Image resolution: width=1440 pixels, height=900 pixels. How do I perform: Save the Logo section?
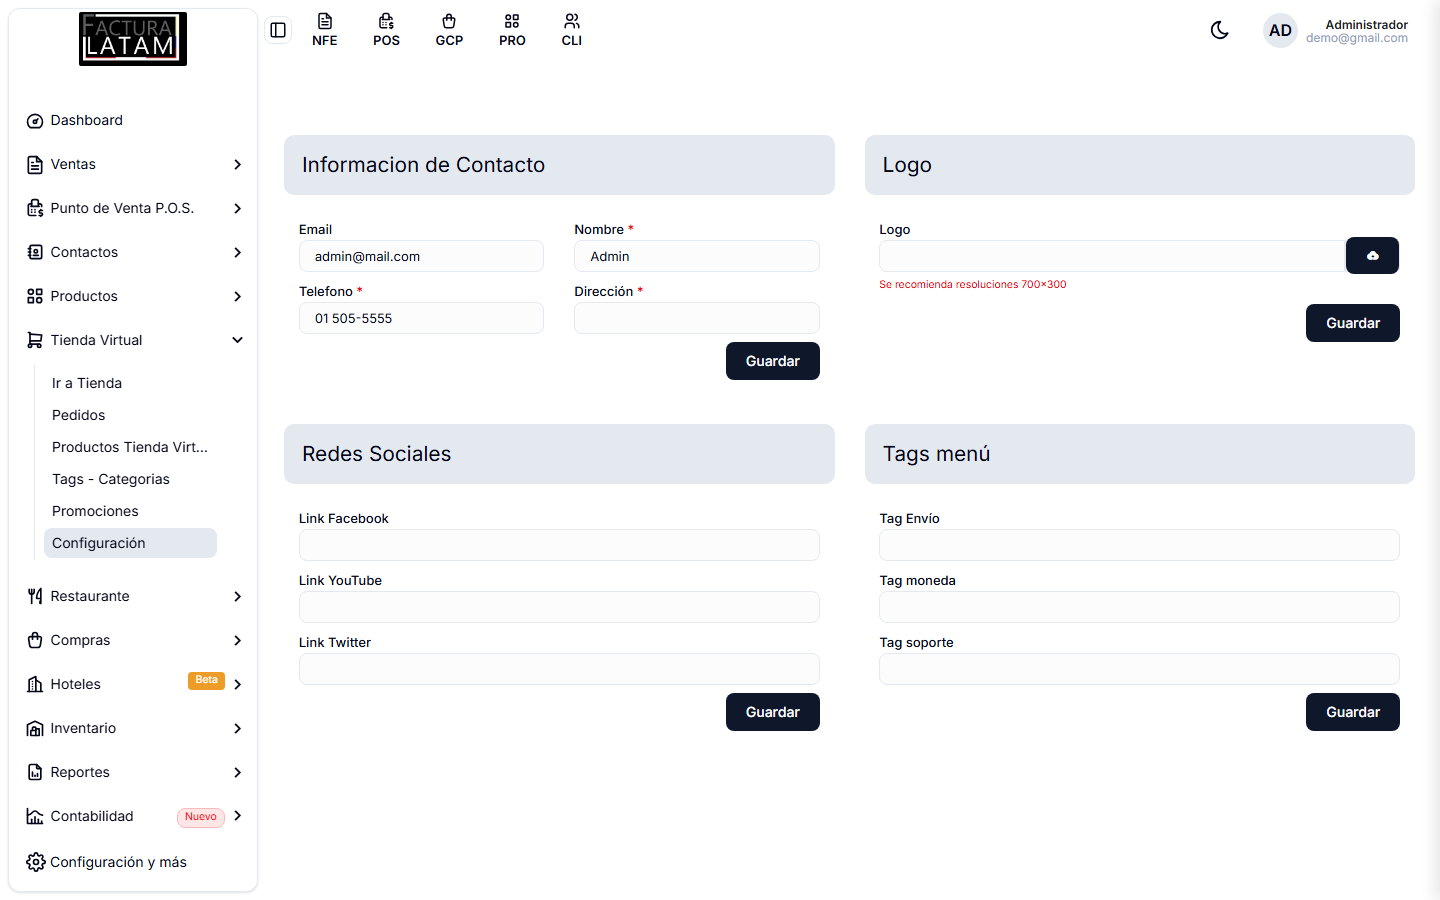point(1353,323)
